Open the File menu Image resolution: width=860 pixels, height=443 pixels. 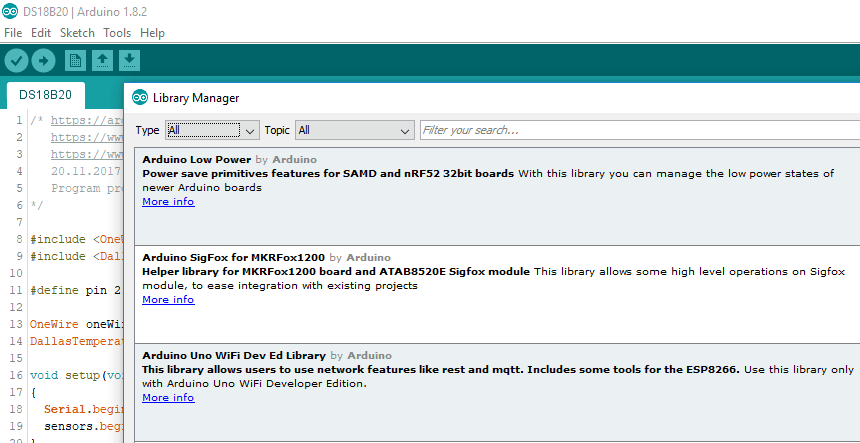(13, 33)
